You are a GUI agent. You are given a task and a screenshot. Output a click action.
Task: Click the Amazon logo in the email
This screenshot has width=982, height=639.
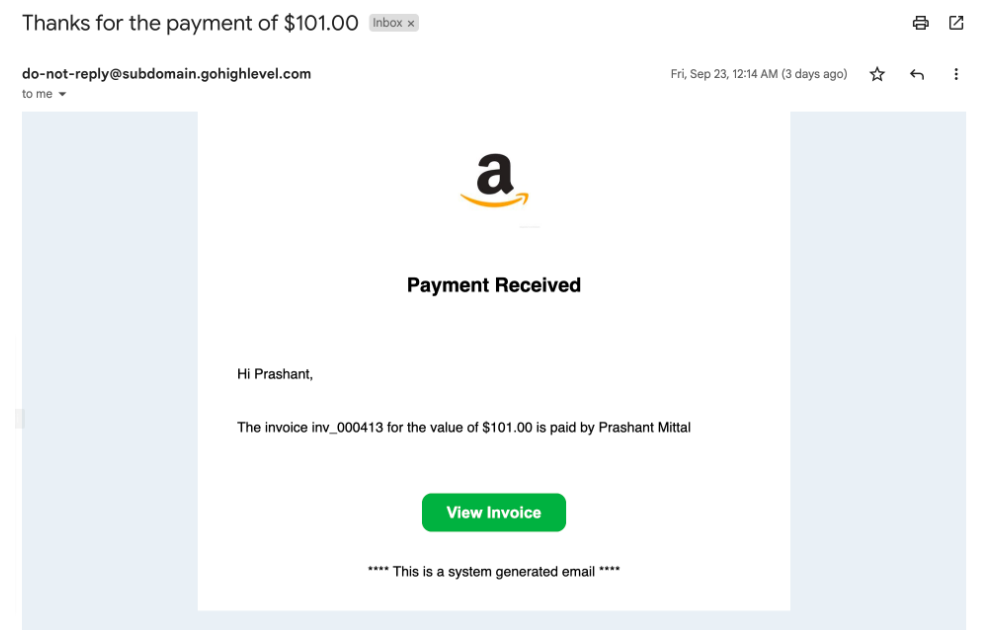pyautogui.click(x=494, y=181)
